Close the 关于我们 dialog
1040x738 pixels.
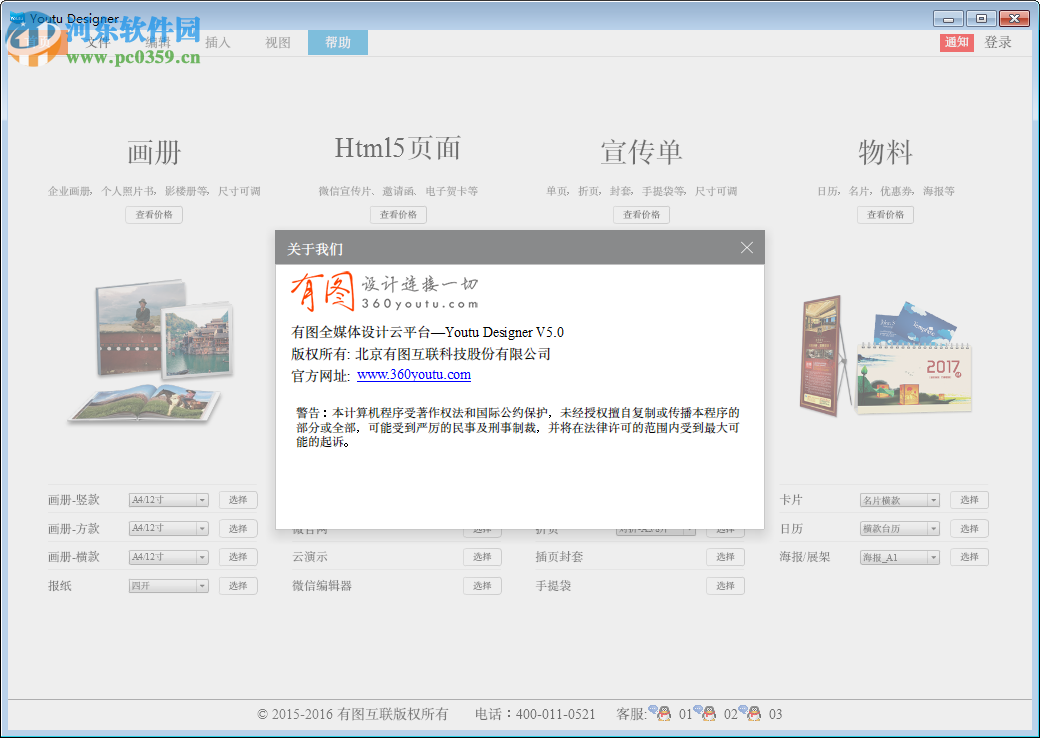[747, 247]
